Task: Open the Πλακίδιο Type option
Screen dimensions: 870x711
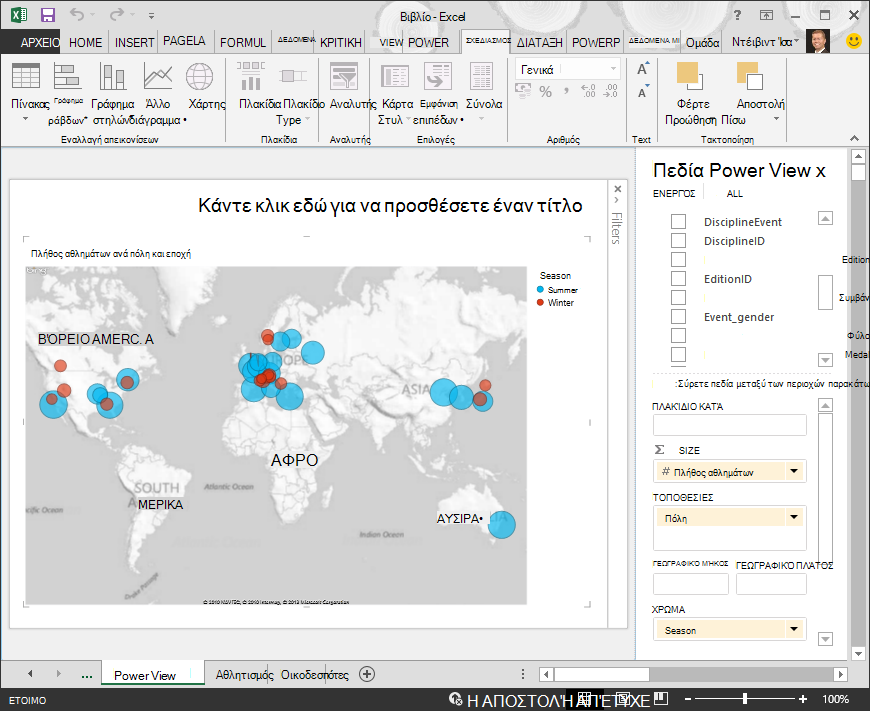Action: (292, 76)
